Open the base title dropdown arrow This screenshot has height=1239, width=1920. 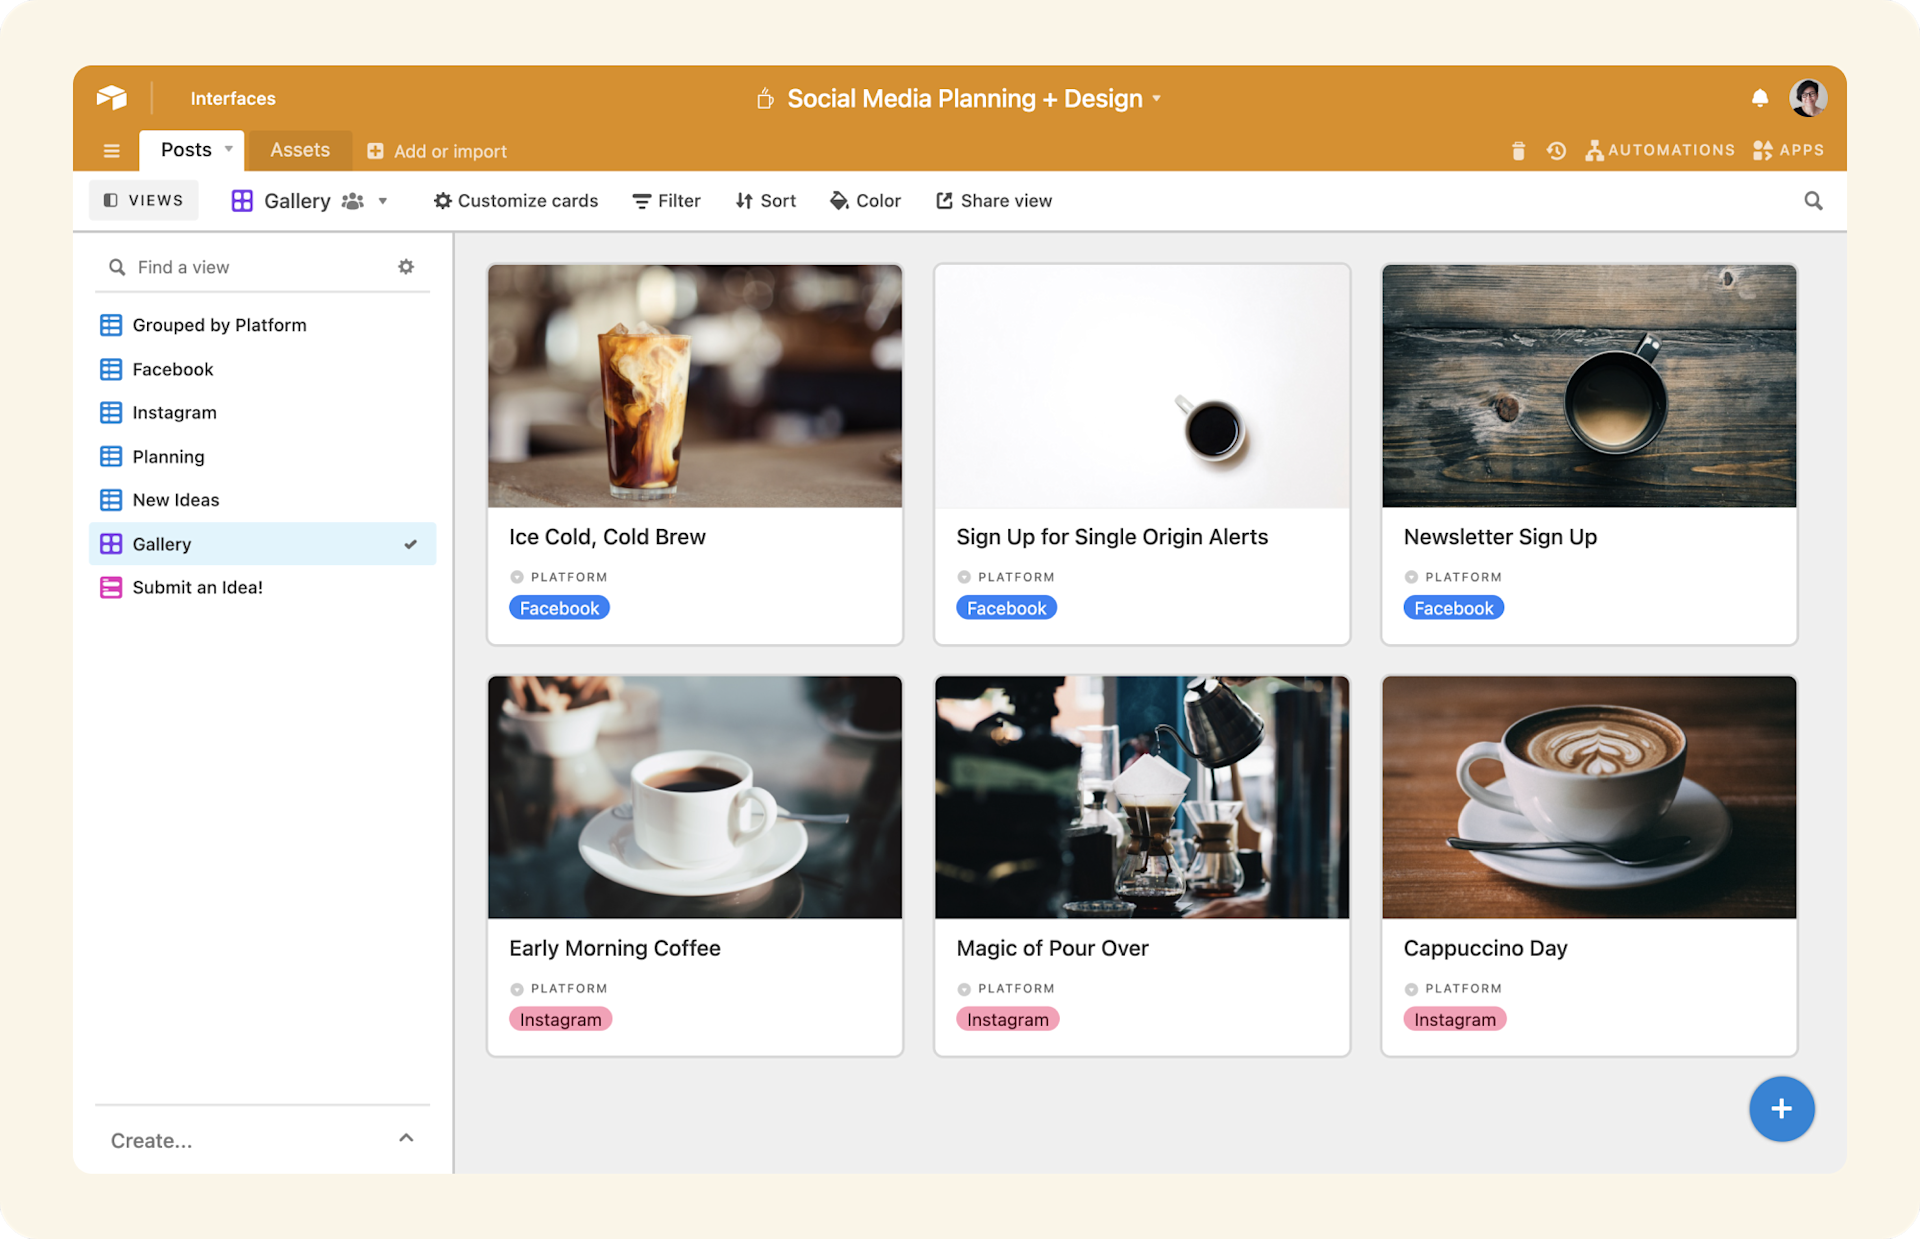click(x=1157, y=99)
